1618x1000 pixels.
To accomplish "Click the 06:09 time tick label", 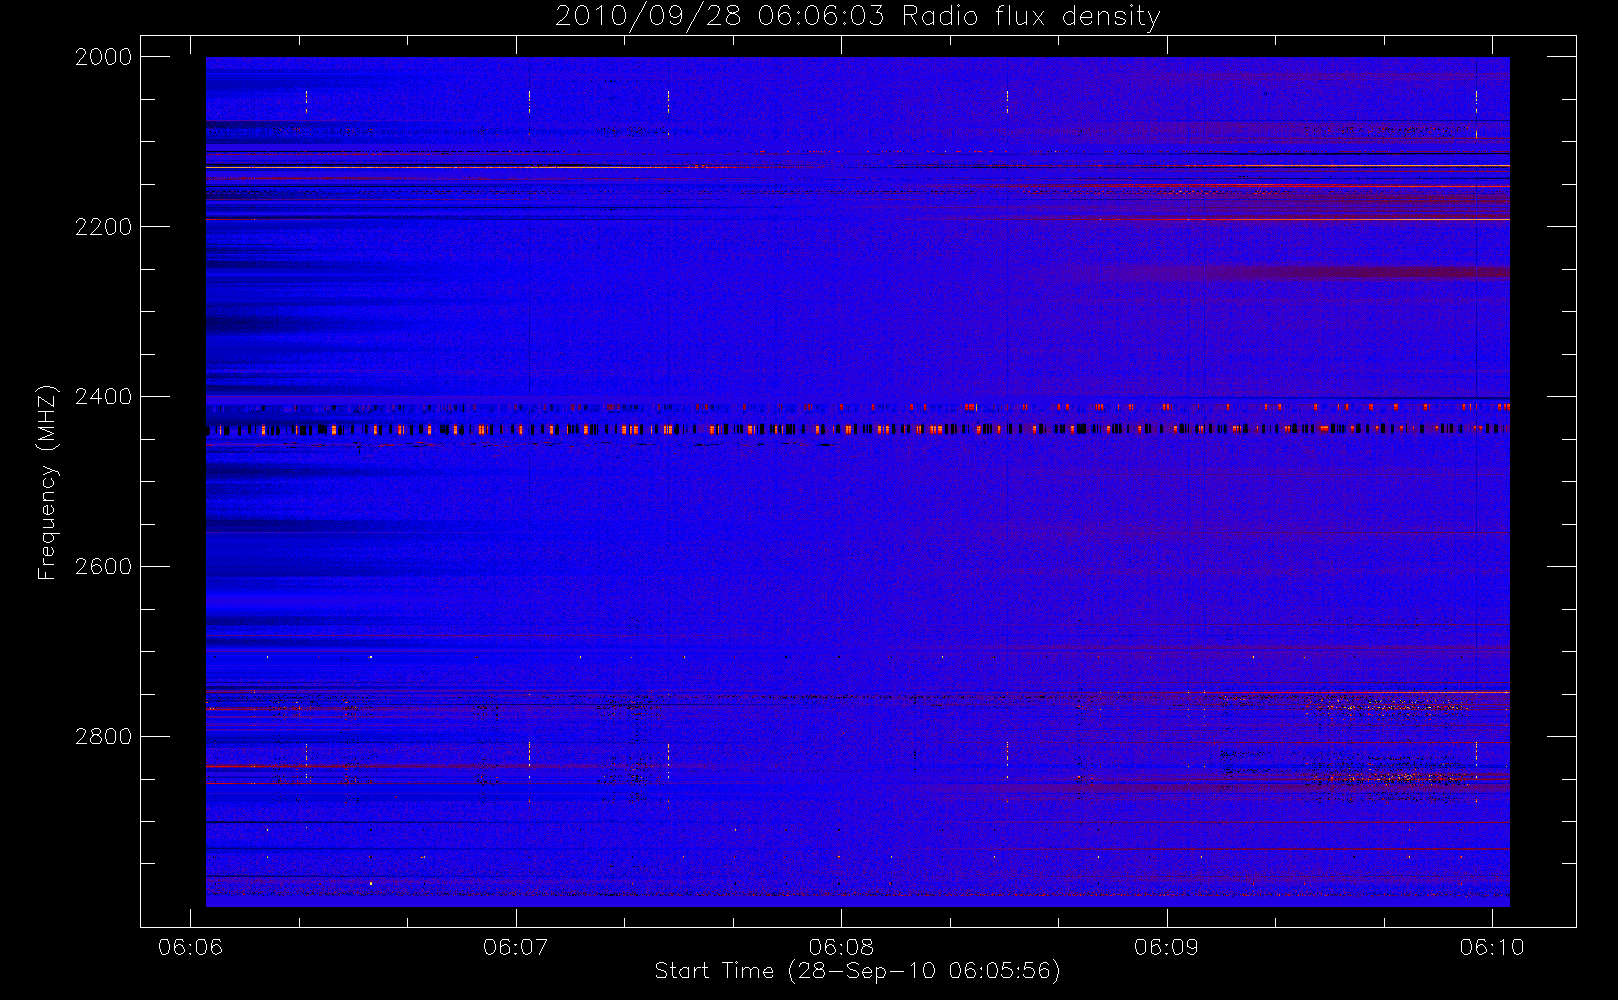I will pos(1166,947).
